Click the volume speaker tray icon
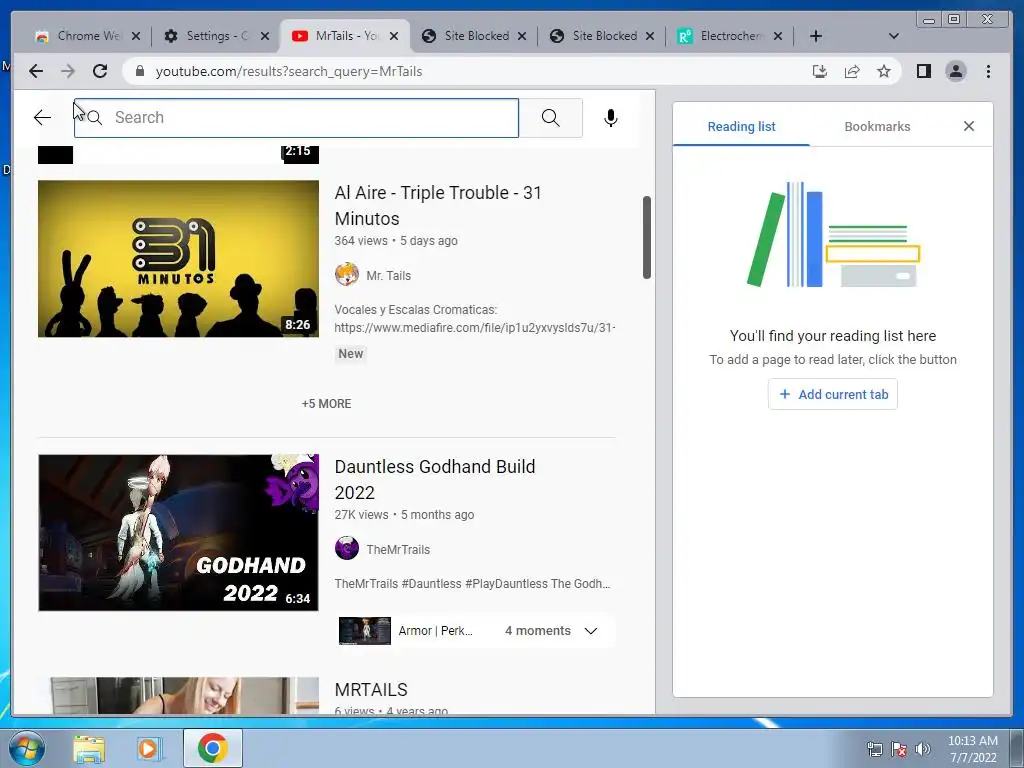The image size is (1024, 768). pos(922,749)
